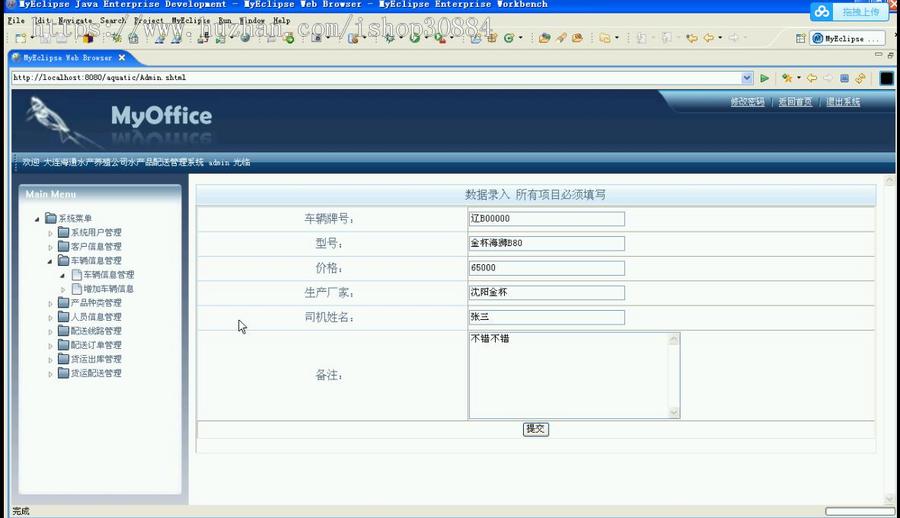Click the 返回首页 link

pyautogui.click(x=795, y=102)
